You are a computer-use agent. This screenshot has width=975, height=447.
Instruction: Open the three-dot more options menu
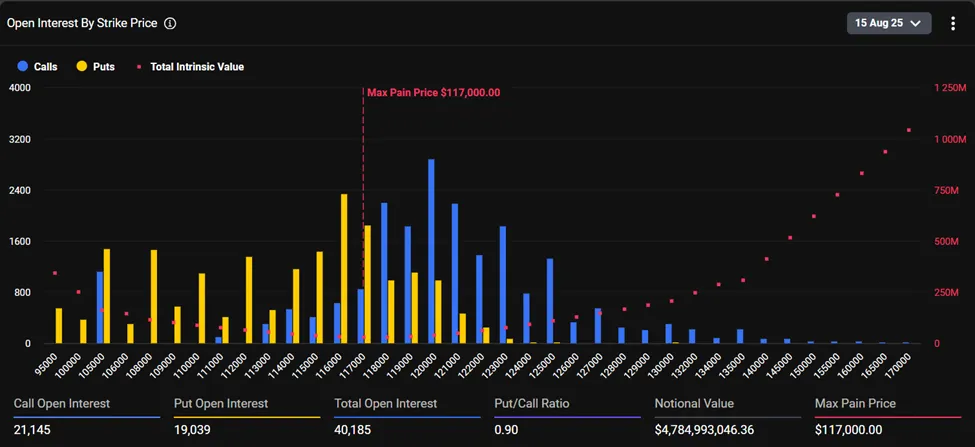point(952,23)
